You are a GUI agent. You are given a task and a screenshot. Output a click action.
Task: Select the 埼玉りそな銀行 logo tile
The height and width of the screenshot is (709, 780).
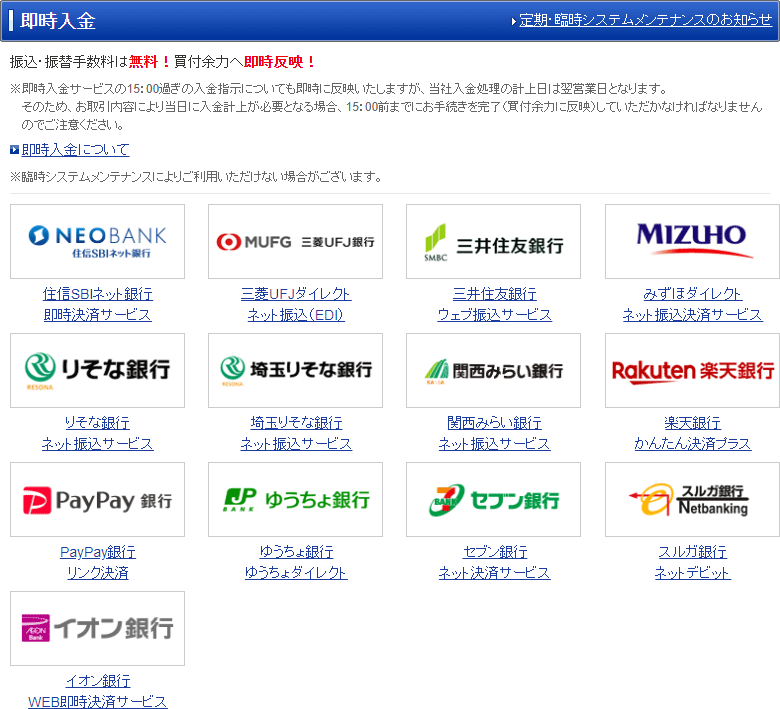(x=295, y=371)
